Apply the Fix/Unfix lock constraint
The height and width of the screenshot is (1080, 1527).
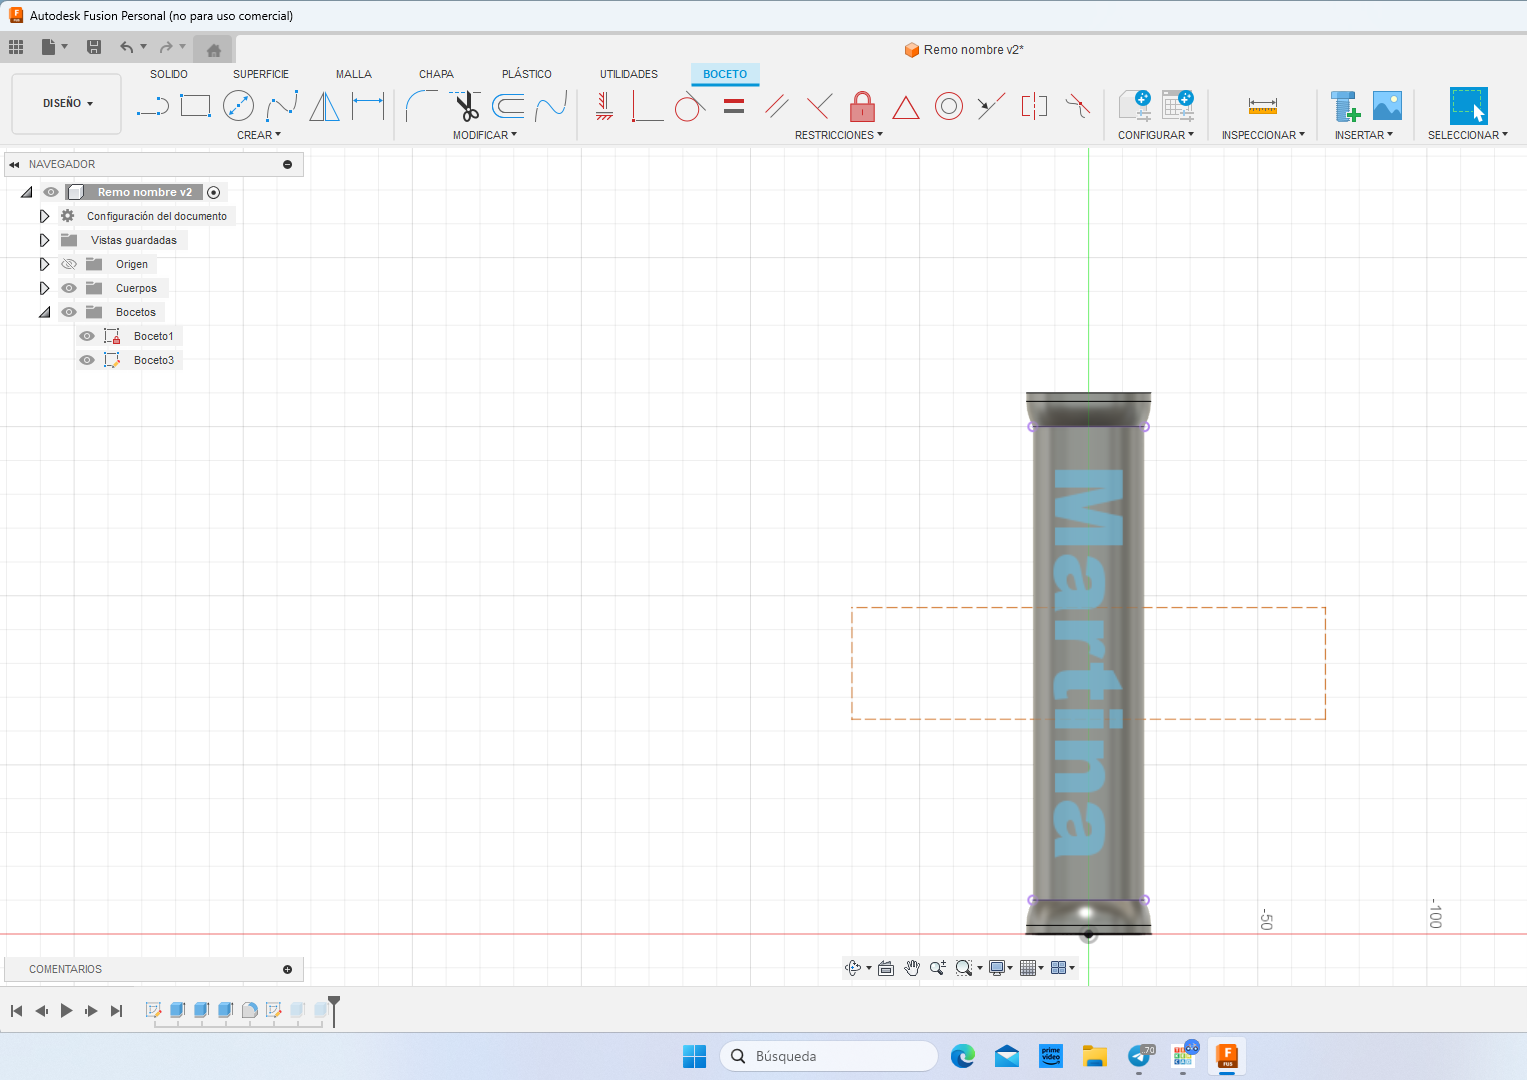(862, 106)
